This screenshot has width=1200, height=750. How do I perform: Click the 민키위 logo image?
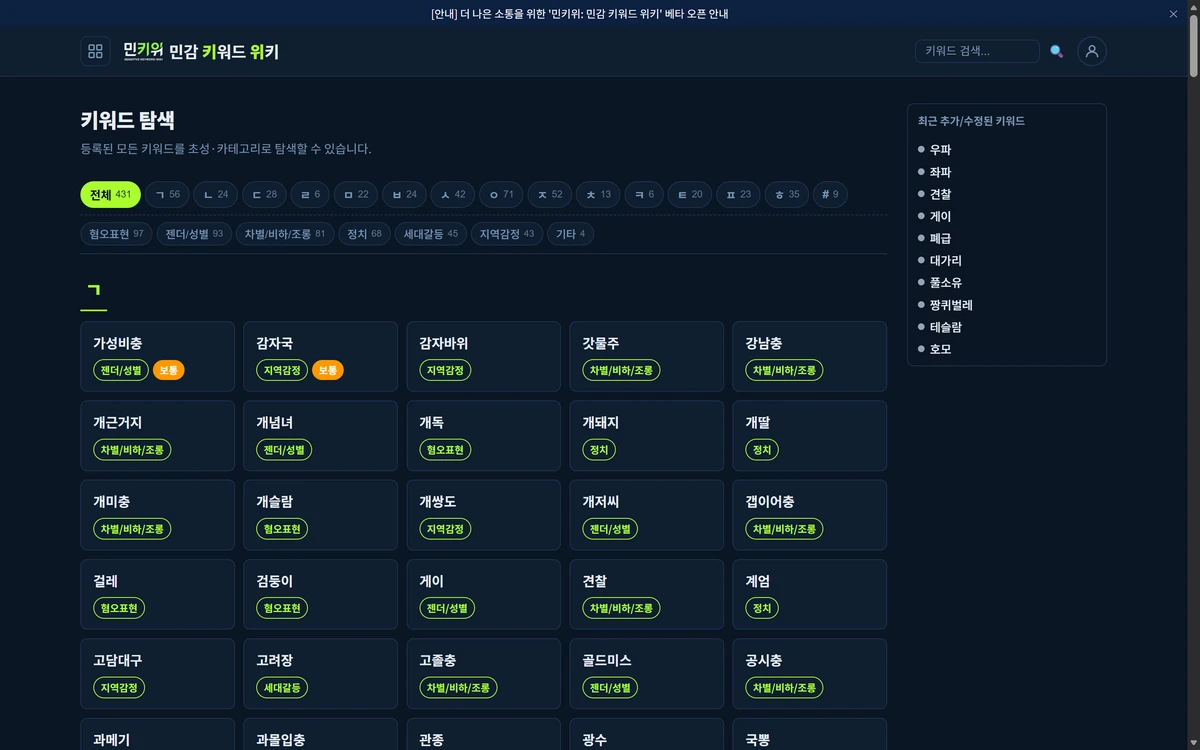(x=143, y=51)
